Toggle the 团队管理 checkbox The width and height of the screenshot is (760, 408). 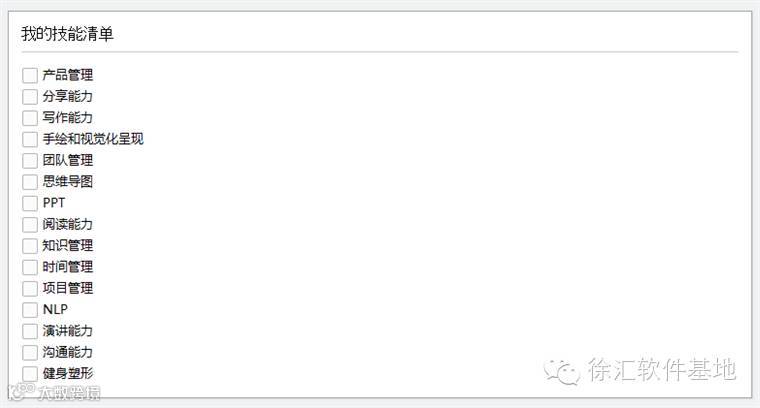pyautogui.click(x=29, y=160)
